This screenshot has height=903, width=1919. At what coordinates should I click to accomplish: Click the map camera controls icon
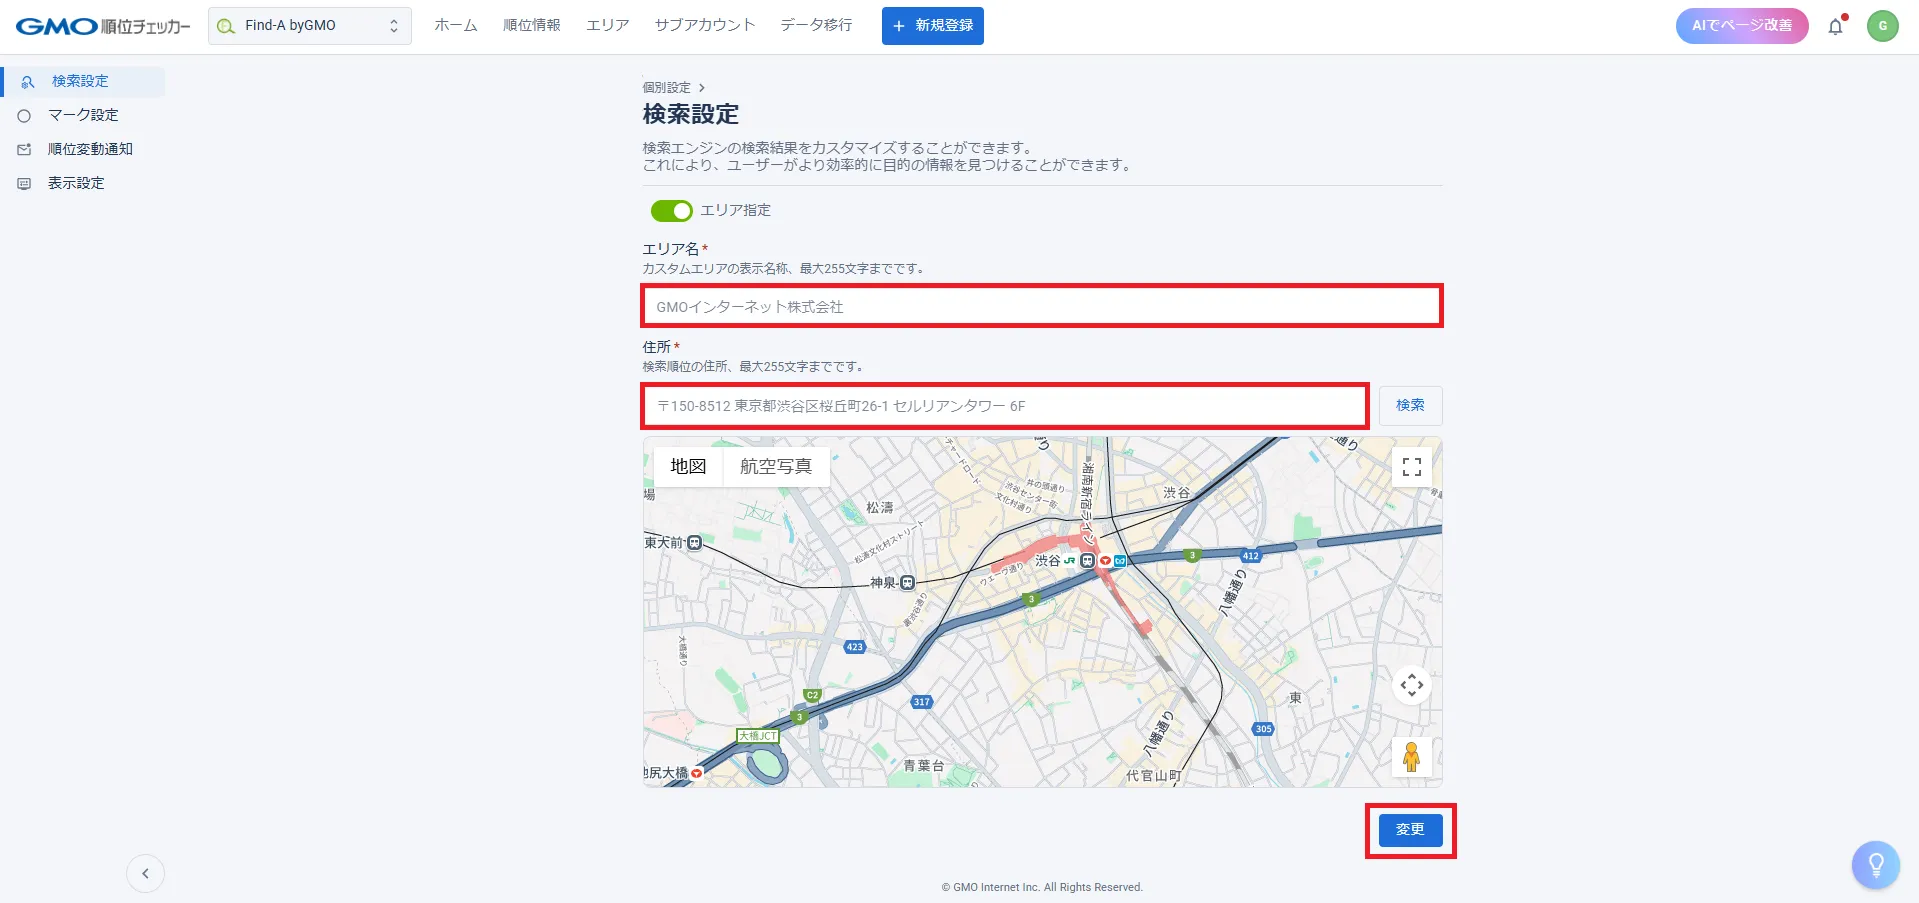pos(1412,685)
